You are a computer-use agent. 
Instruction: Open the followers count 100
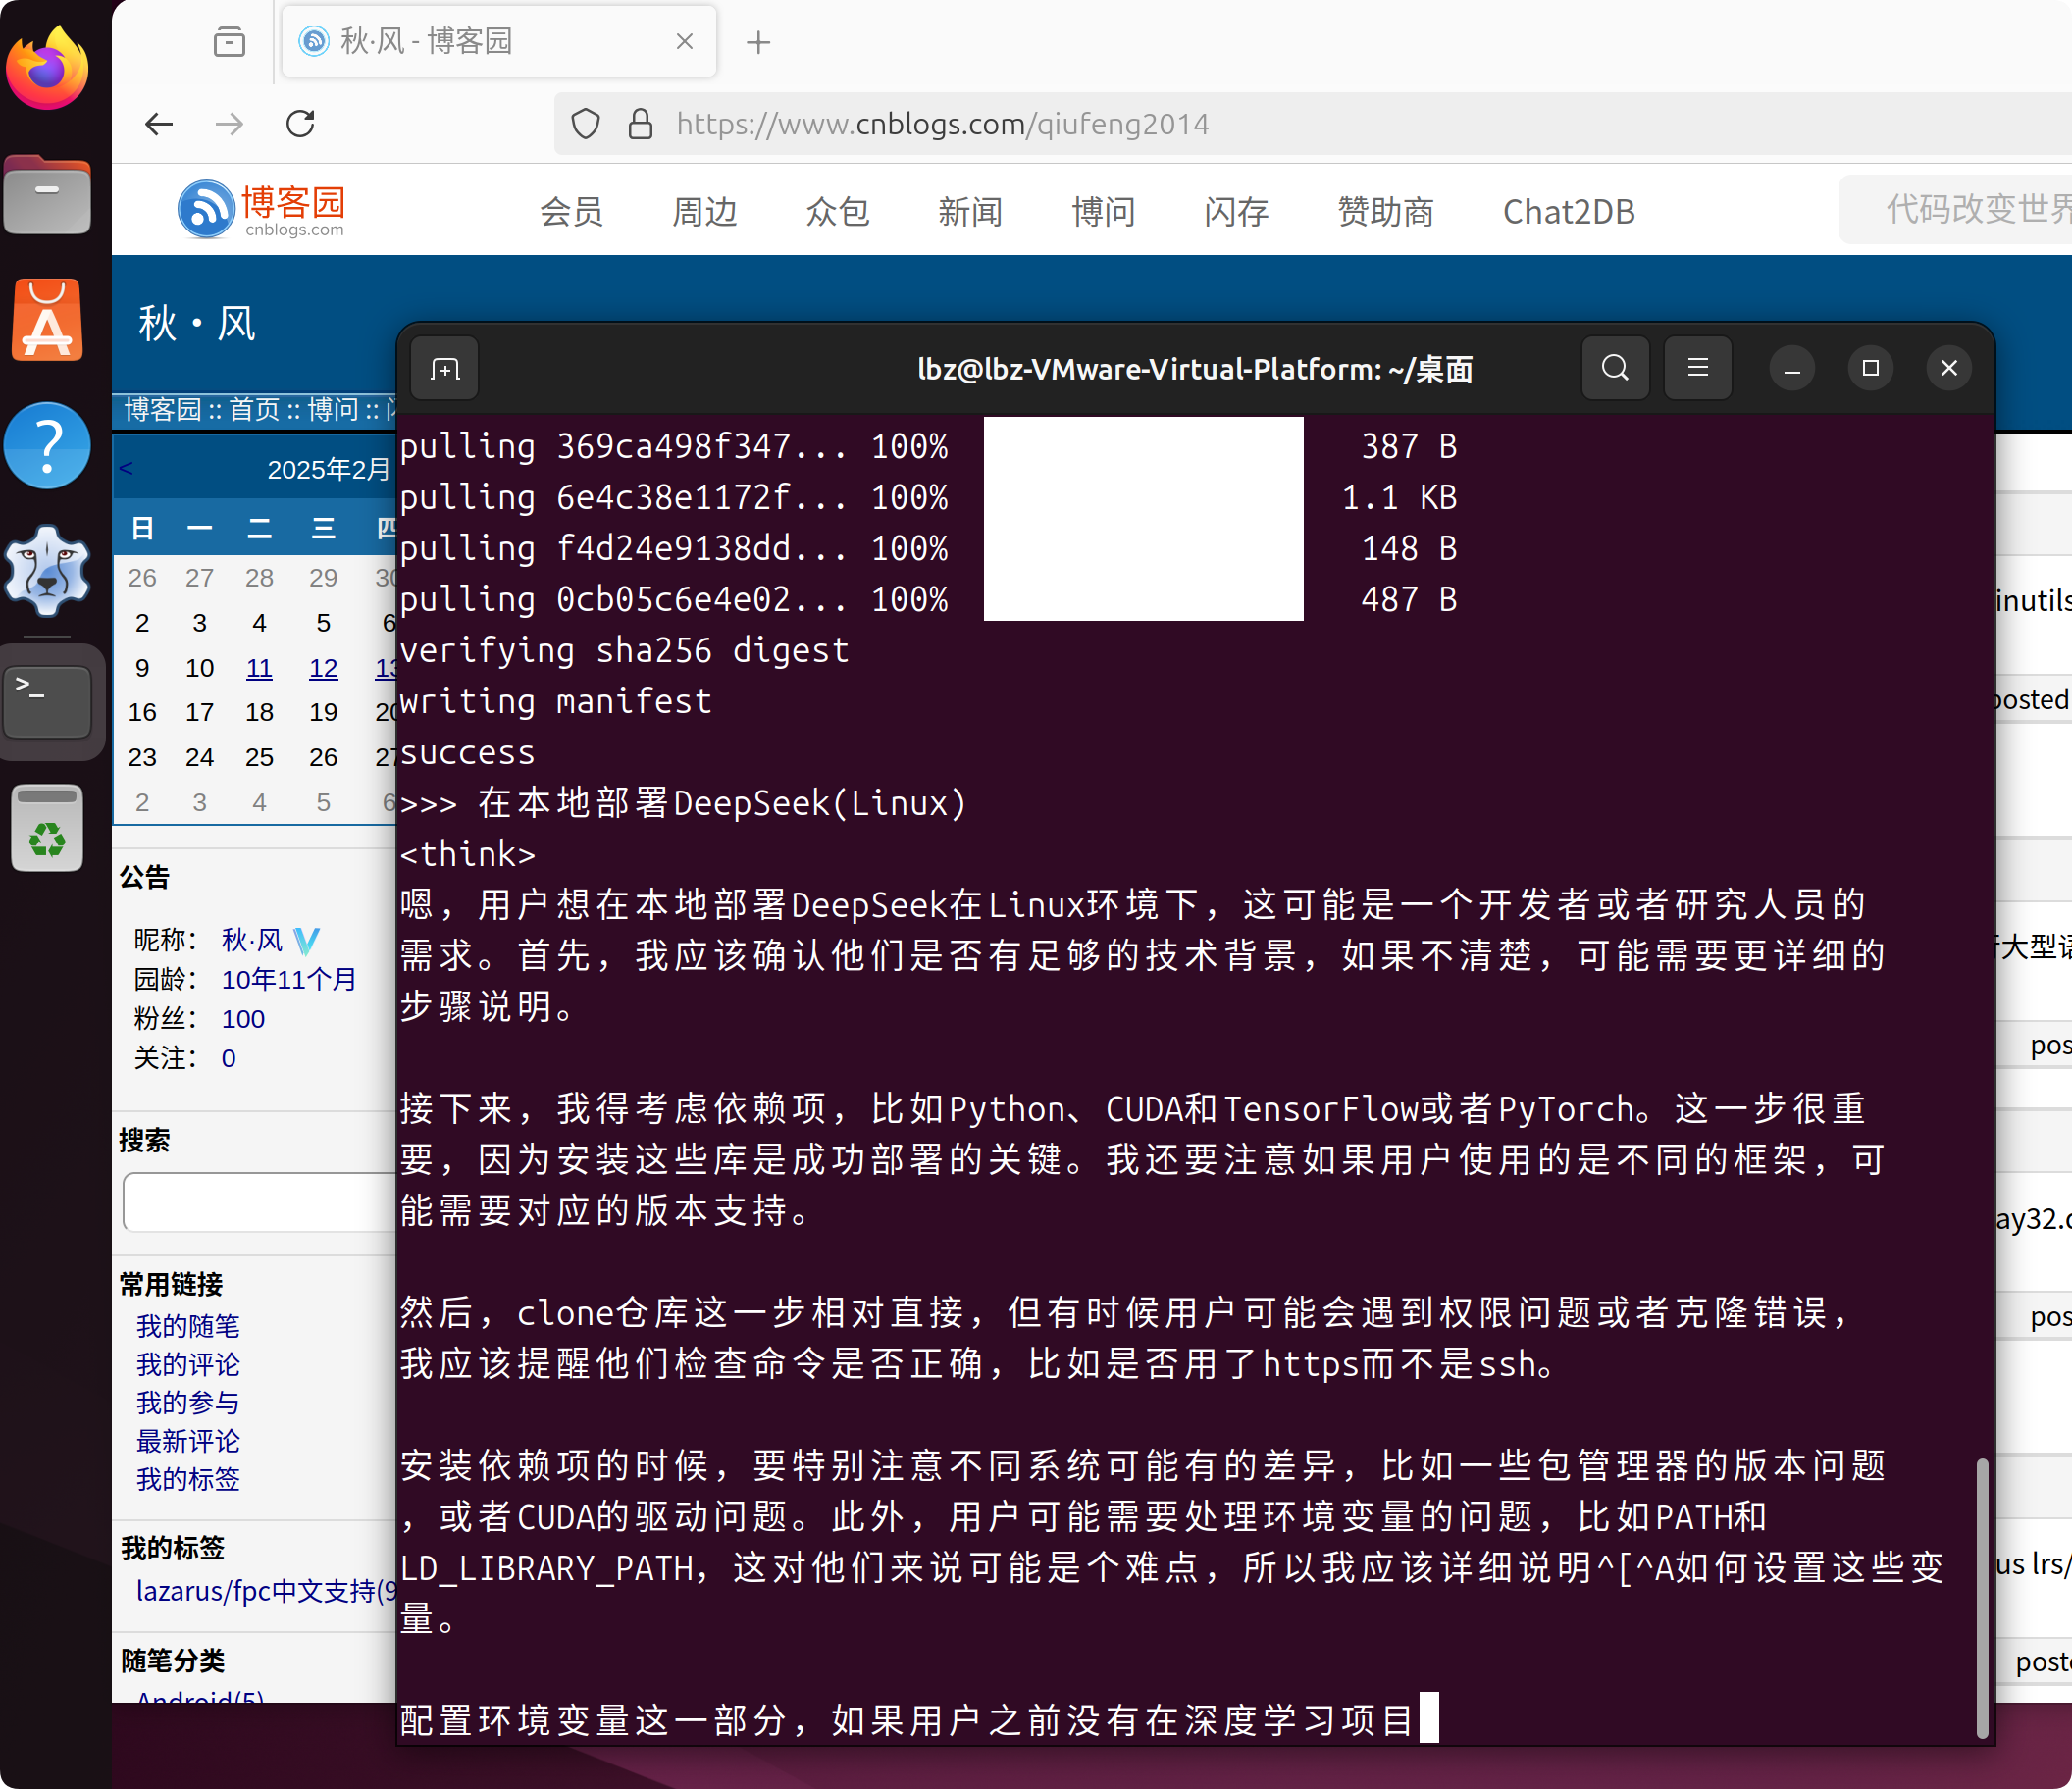(x=243, y=1019)
